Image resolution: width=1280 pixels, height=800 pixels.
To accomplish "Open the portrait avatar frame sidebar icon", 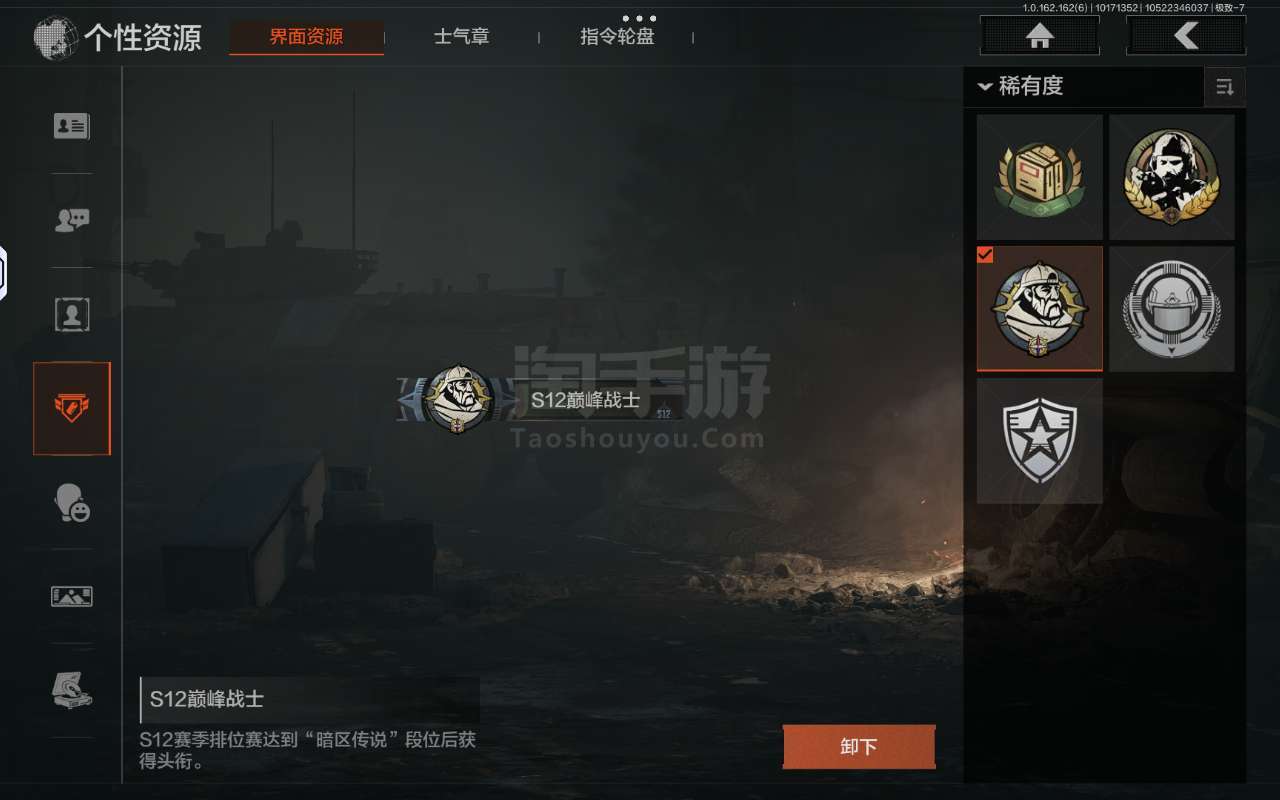I will 72,315.
